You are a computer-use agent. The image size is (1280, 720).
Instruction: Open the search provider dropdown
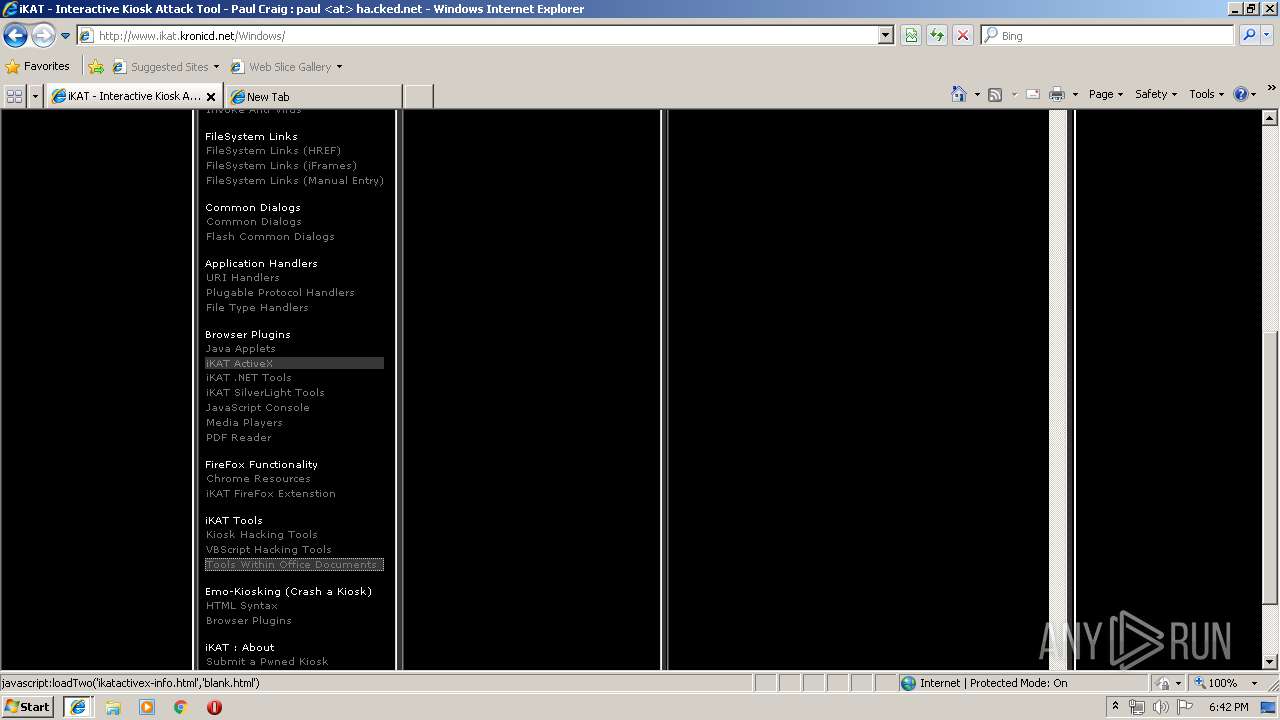tap(1266, 36)
